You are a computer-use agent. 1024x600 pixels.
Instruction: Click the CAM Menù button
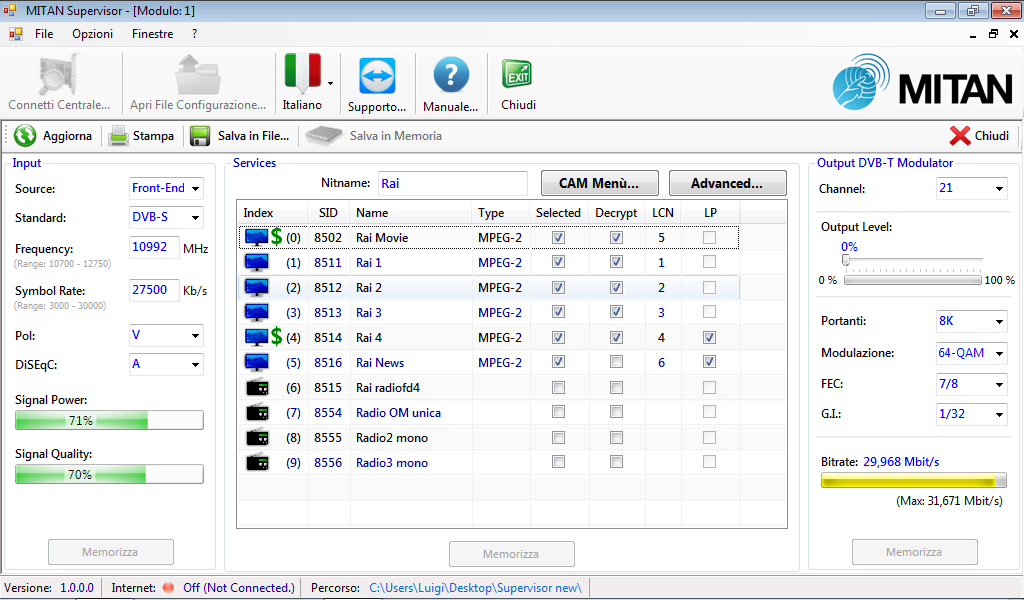[x=600, y=183]
